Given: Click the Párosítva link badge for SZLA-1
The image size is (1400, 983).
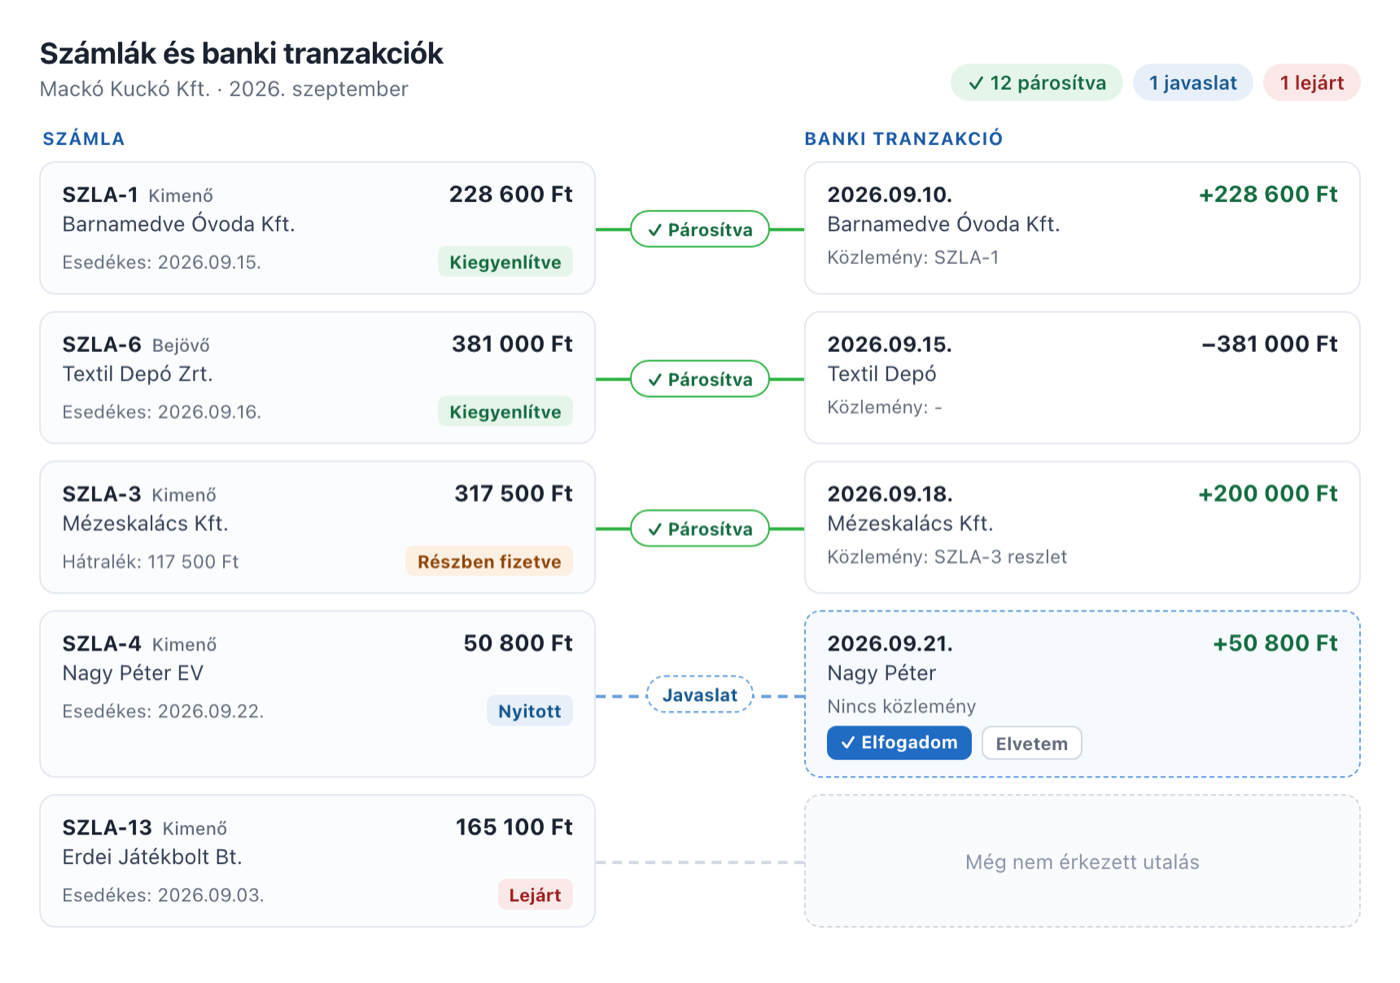Looking at the screenshot, I should [x=700, y=229].
